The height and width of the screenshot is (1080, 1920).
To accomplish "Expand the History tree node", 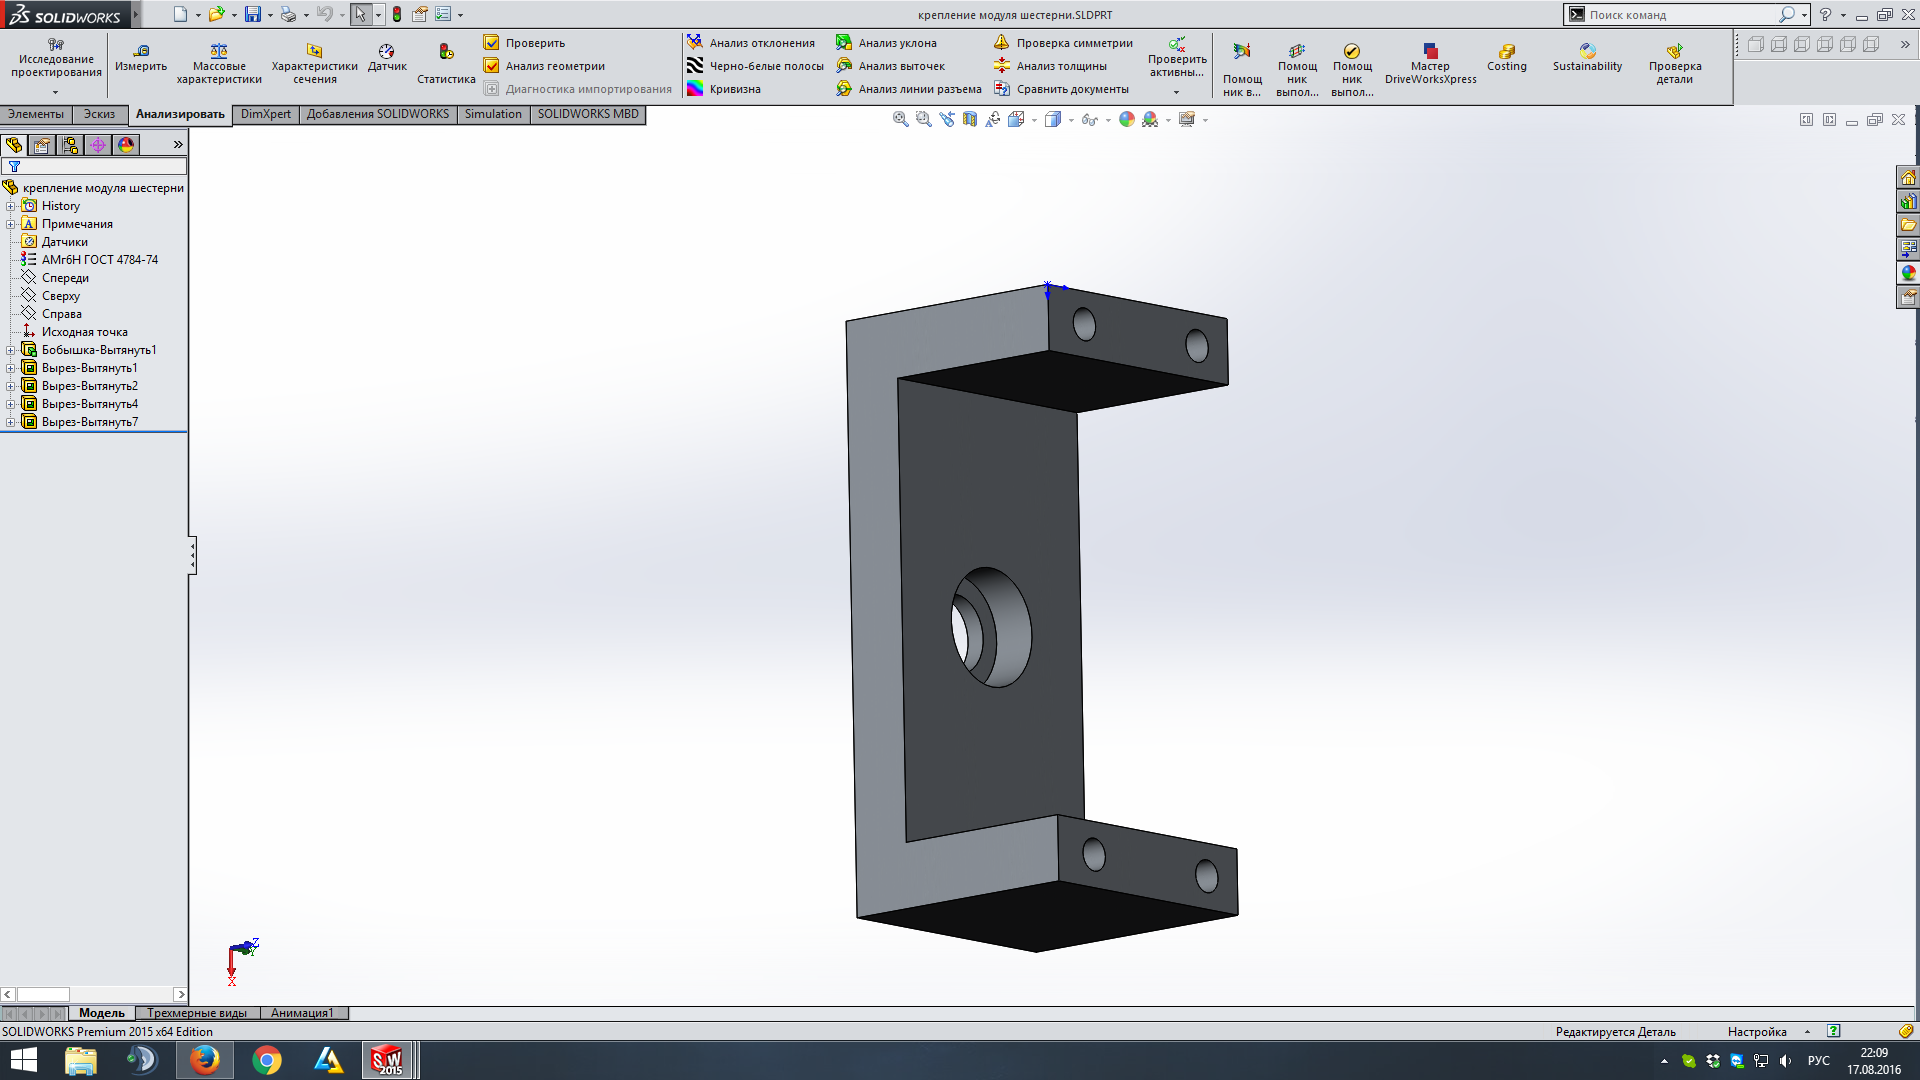I will (11, 206).
